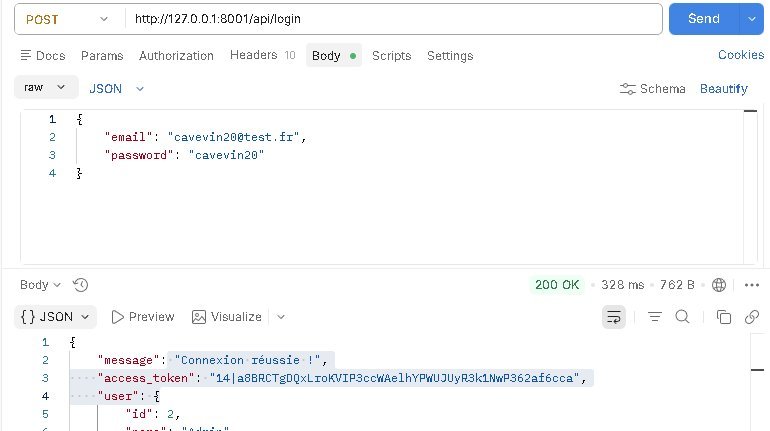
Task: Open the response more options ellipsis
Action: 752,285
